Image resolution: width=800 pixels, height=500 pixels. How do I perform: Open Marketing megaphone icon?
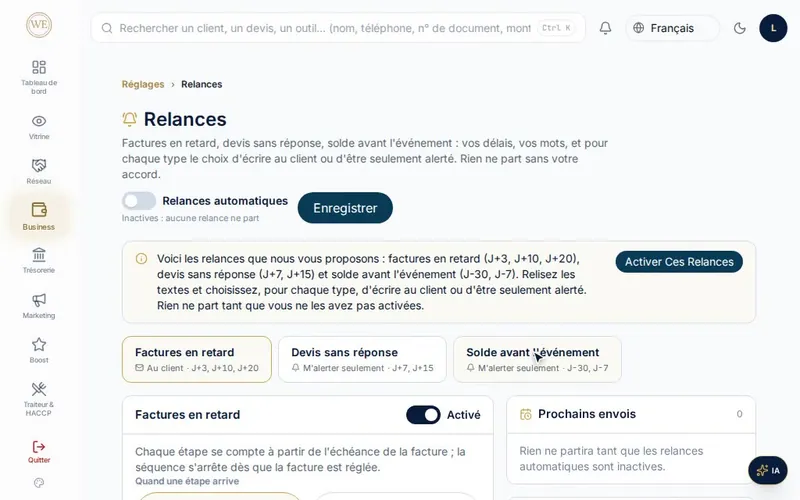tap(39, 299)
